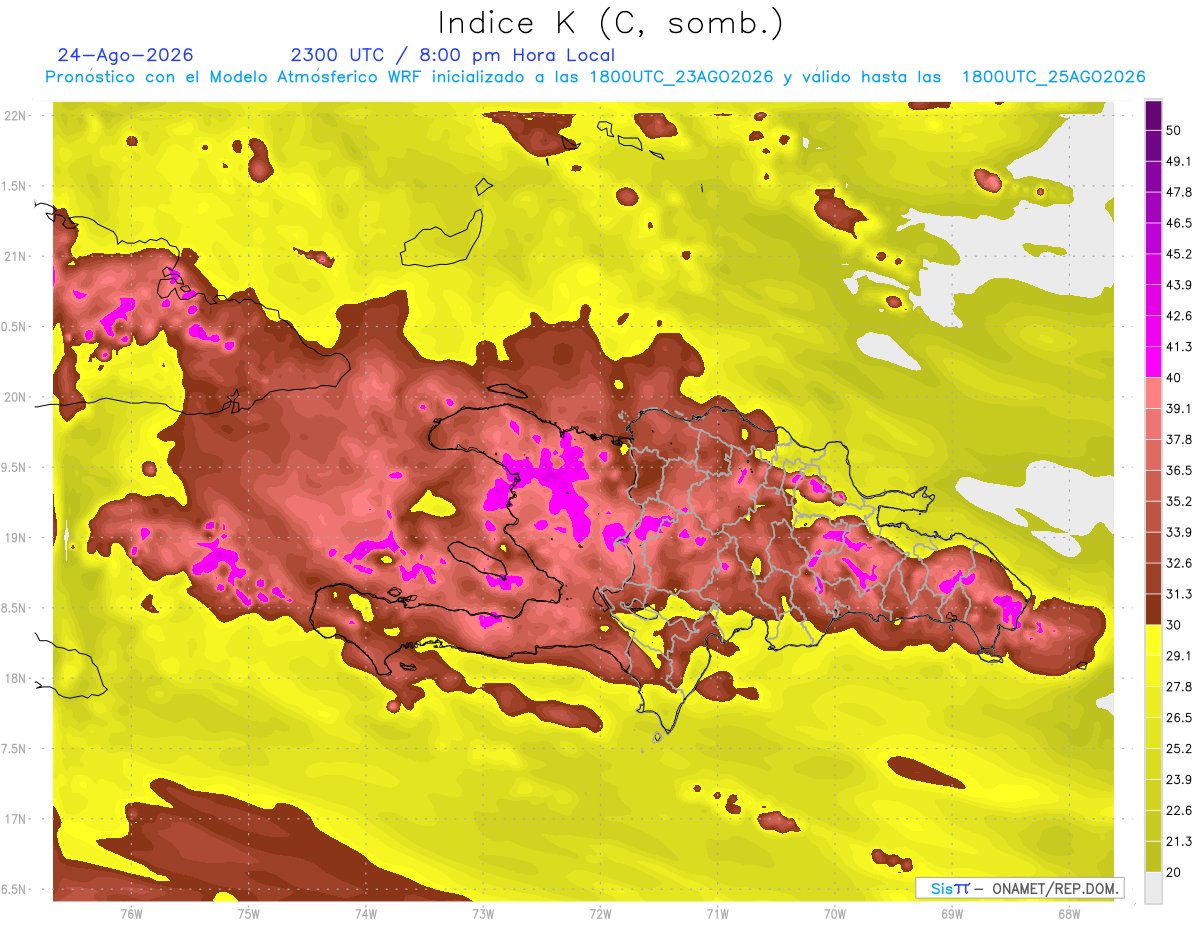This screenshot has height=927, width=1200.
Task: Click the colorbar label '46.5'
Action: click(1178, 224)
